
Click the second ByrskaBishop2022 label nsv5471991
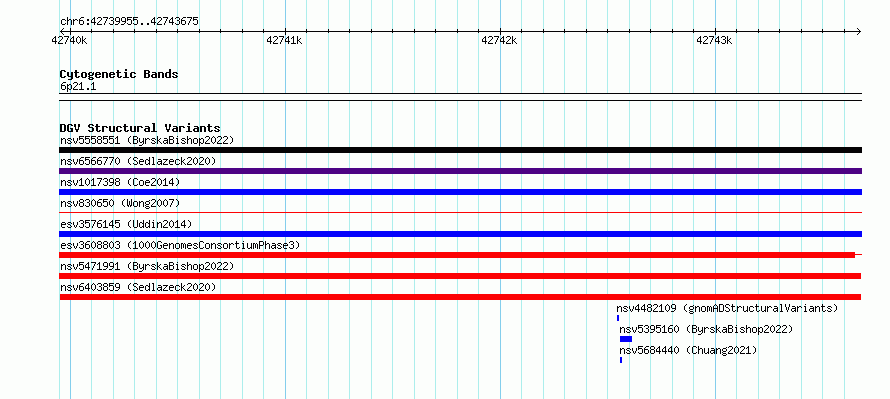coord(147,266)
